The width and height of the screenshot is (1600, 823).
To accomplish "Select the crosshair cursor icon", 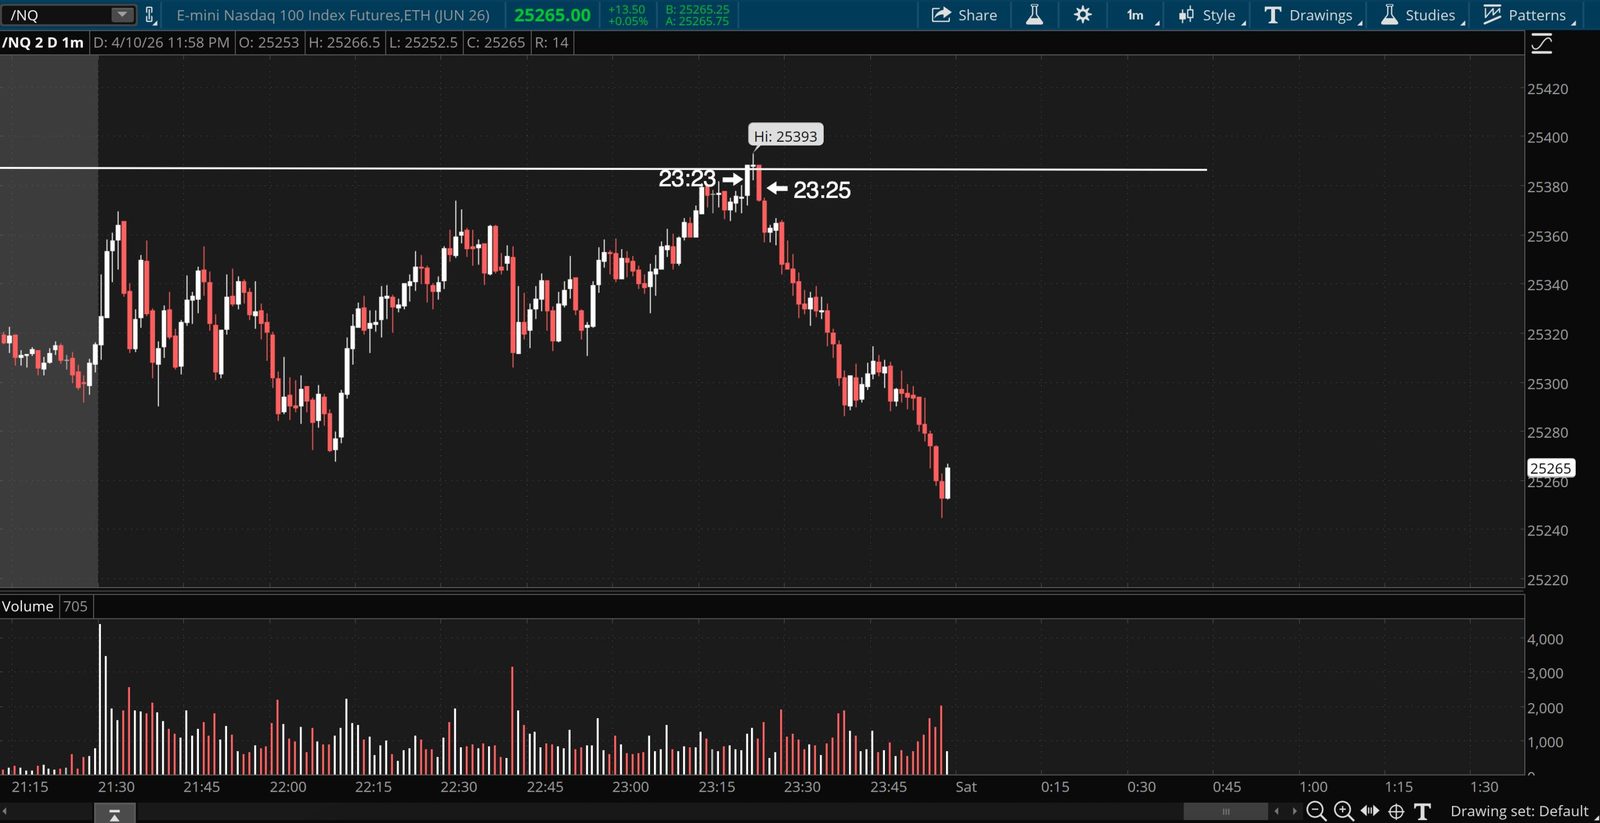I will tap(1396, 811).
